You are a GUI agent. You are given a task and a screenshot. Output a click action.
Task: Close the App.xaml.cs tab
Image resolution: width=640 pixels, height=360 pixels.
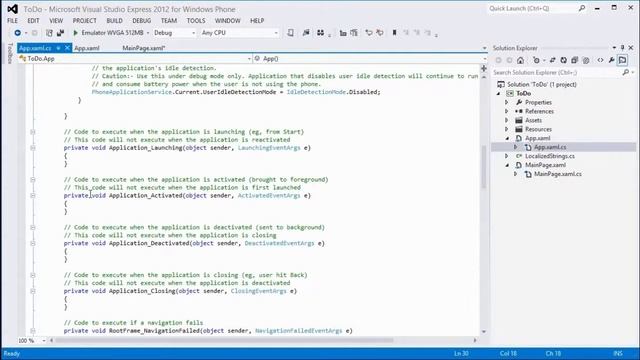point(67,48)
